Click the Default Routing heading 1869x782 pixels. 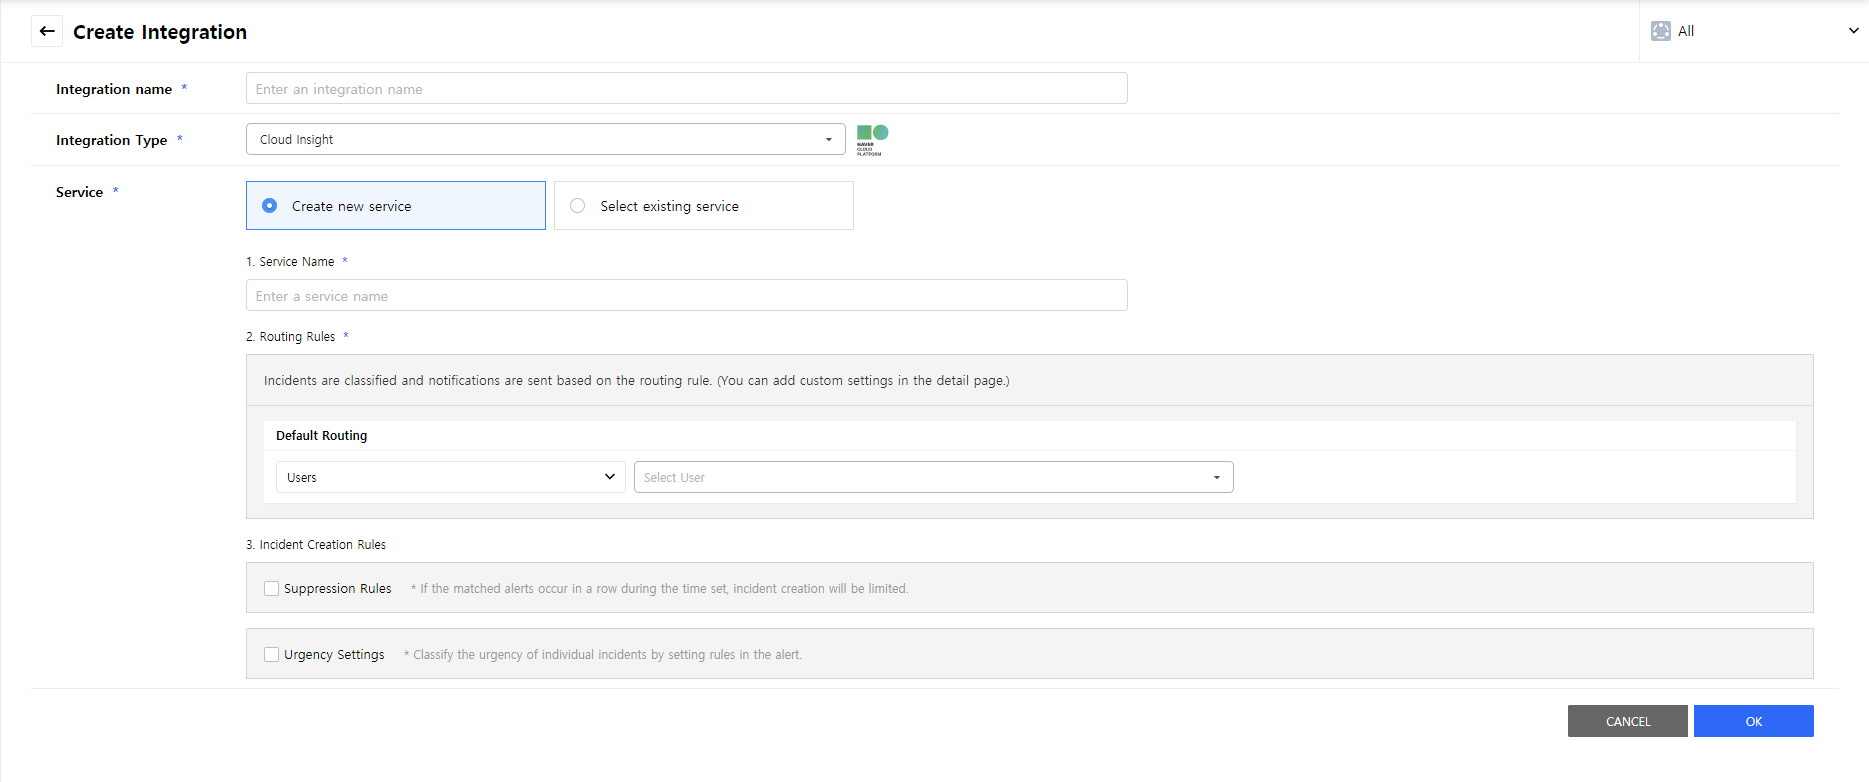pyautogui.click(x=321, y=436)
